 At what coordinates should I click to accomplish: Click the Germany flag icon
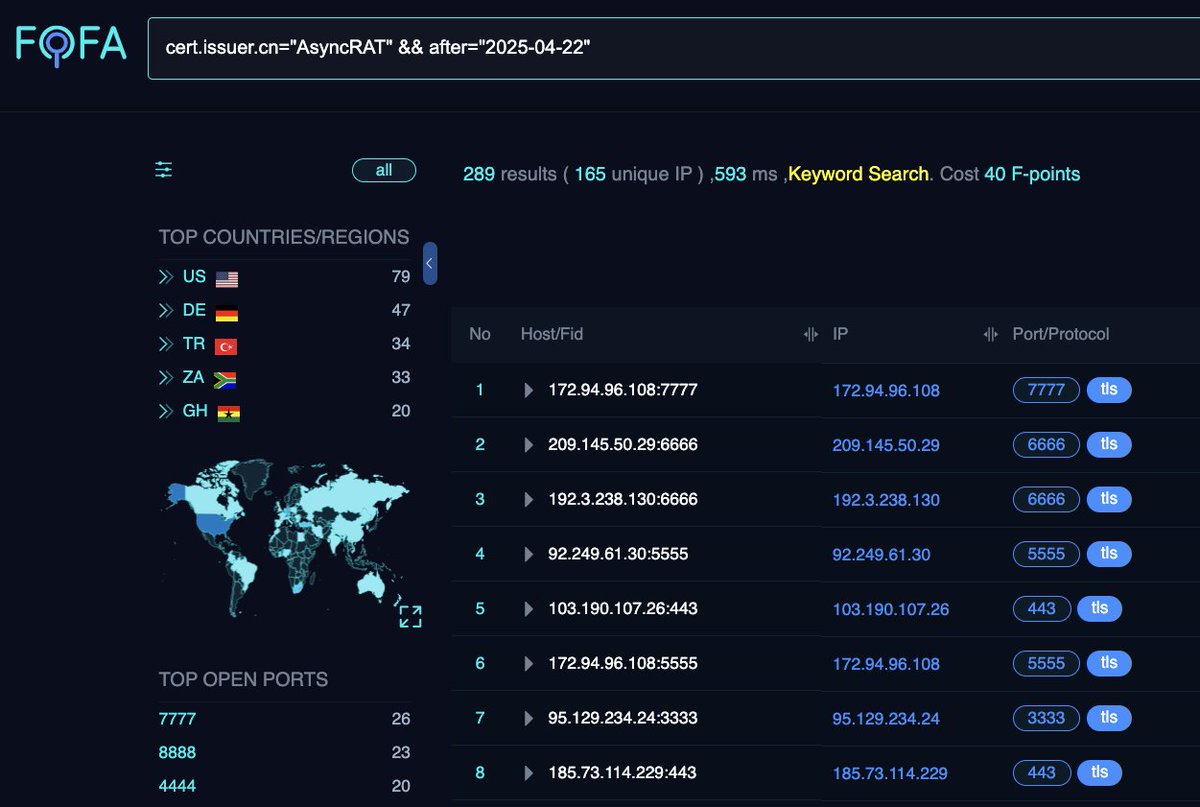[227, 313]
